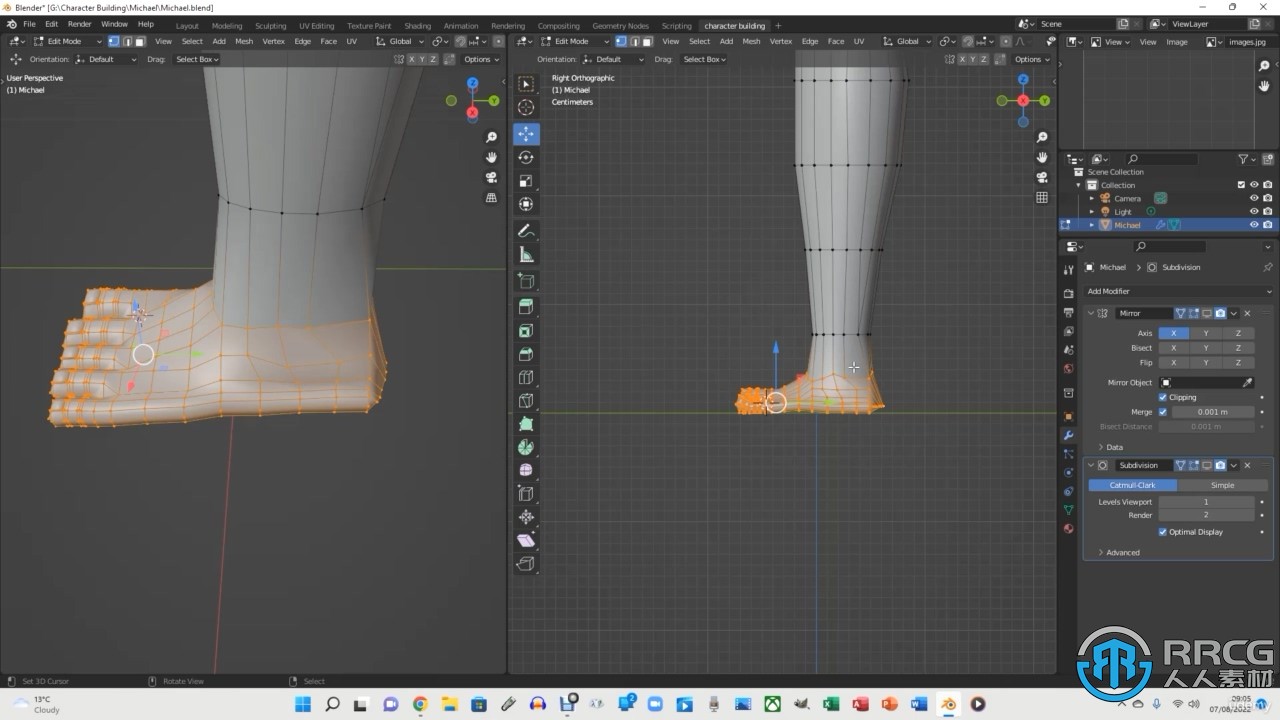Click the Render levels value field
Image resolution: width=1280 pixels, height=720 pixels.
click(1206, 515)
